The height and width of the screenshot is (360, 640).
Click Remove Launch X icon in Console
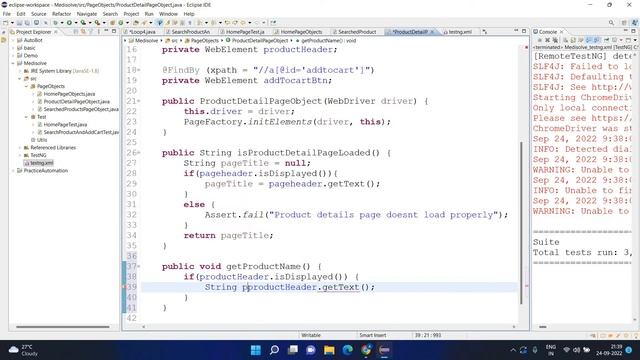tap(547, 40)
